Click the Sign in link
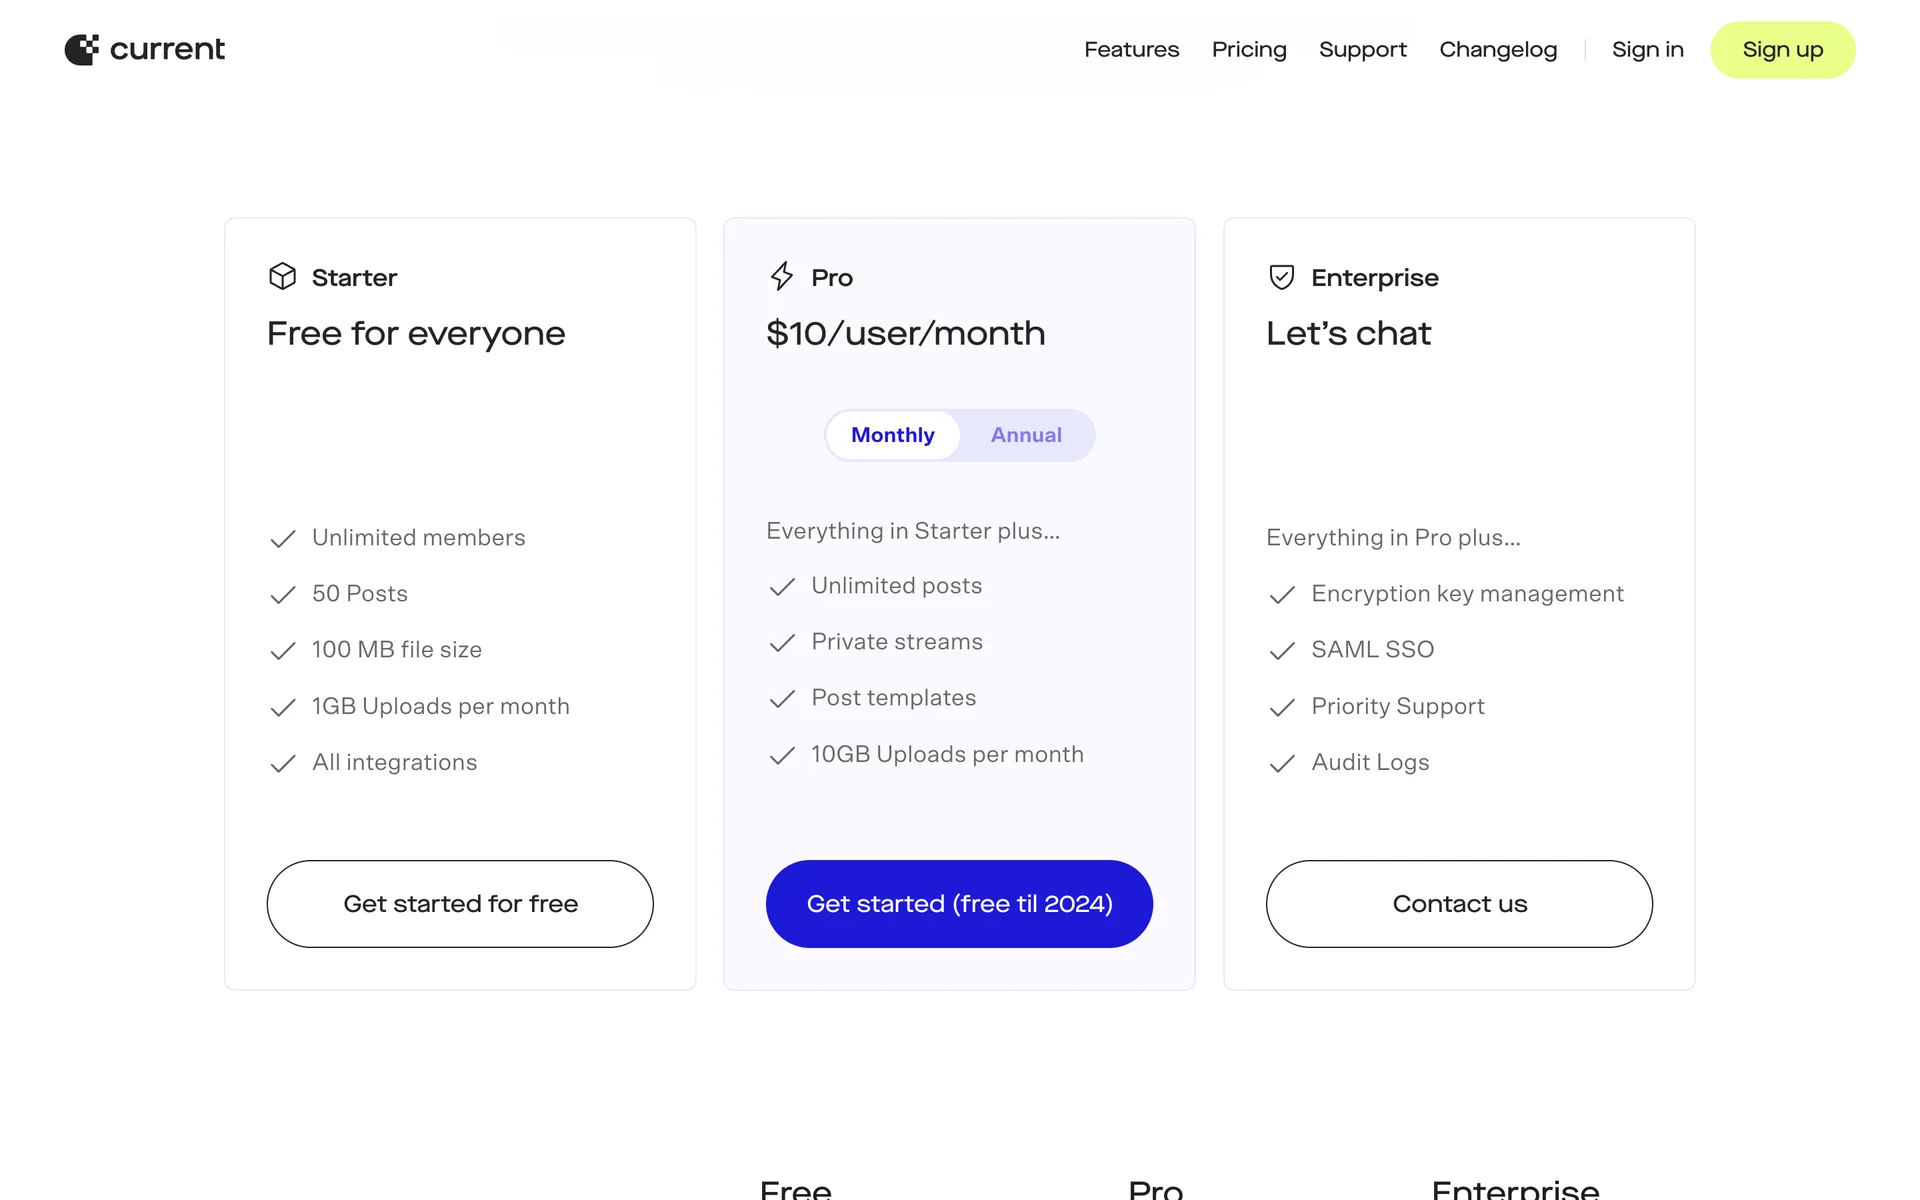Screen dimensions: 1920x1200 tap(1647, 50)
